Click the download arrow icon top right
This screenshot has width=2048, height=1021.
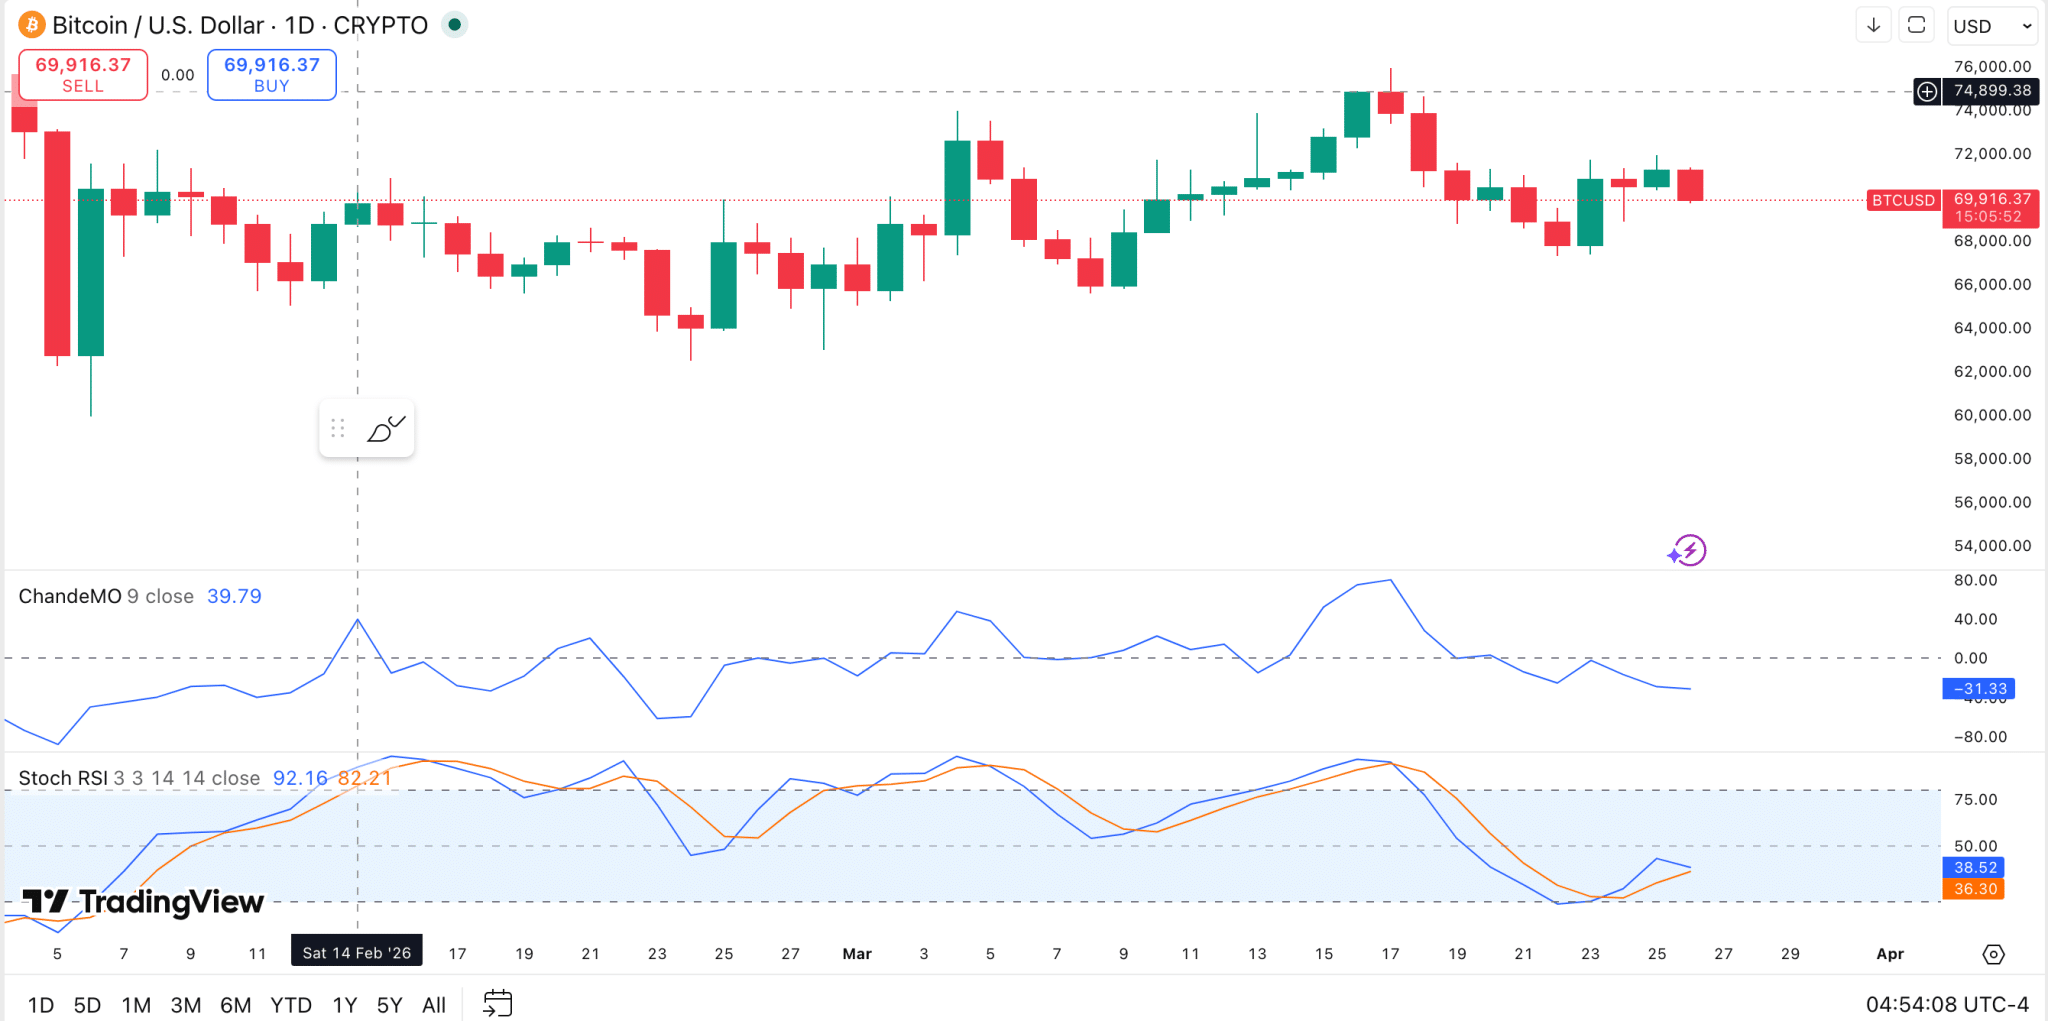(x=1874, y=25)
